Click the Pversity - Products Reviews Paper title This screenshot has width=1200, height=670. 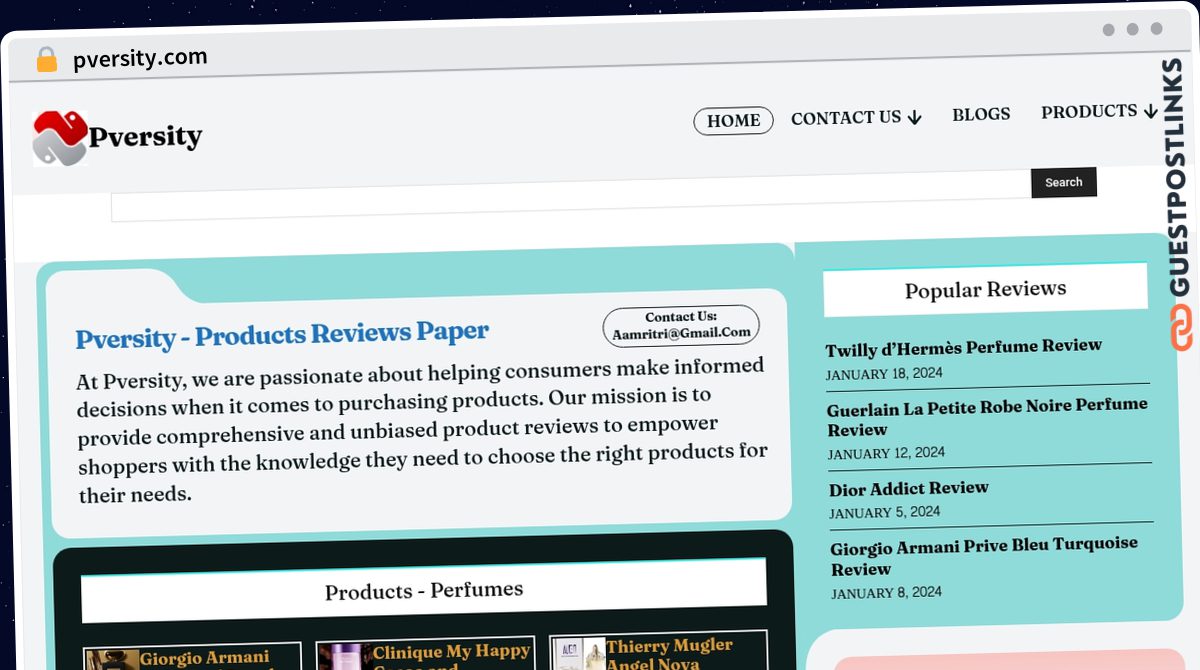tap(282, 335)
